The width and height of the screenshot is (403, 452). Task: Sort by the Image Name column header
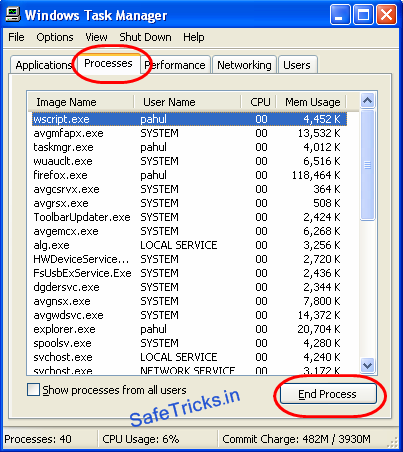pos(81,102)
